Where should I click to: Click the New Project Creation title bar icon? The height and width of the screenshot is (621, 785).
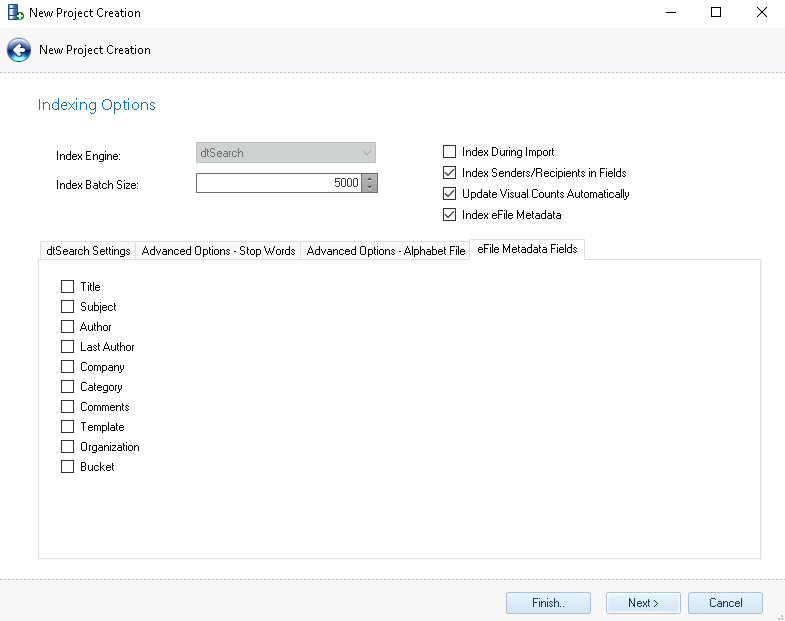pos(15,13)
